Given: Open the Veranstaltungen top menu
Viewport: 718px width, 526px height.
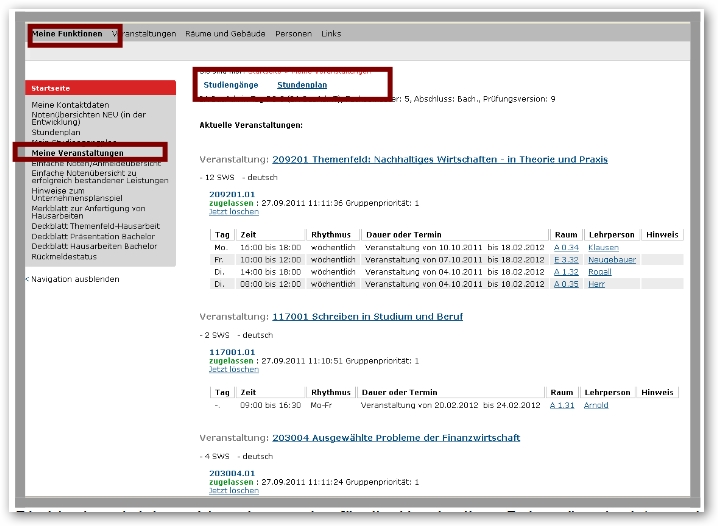Looking at the screenshot, I should click(x=144, y=34).
